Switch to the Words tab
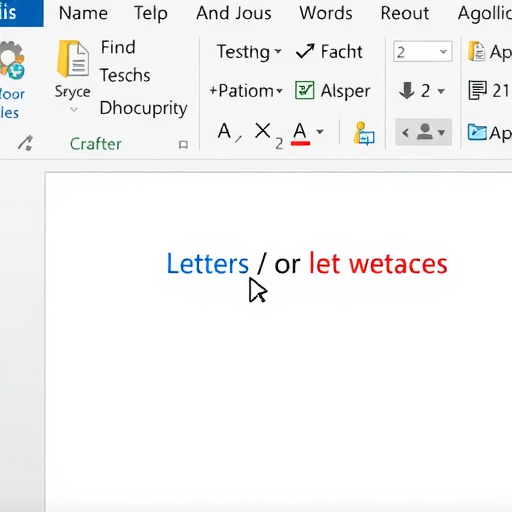This screenshot has width=512, height=512. point(326,13)
